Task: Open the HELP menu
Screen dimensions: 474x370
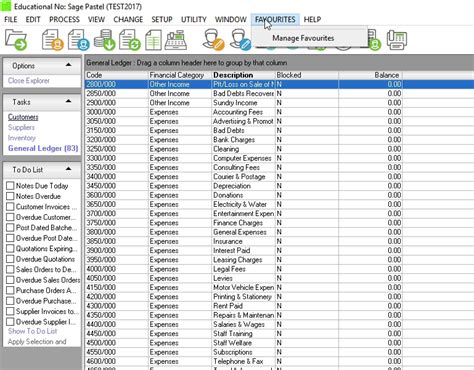Action: pyautogui.click(x=312, y=20)
